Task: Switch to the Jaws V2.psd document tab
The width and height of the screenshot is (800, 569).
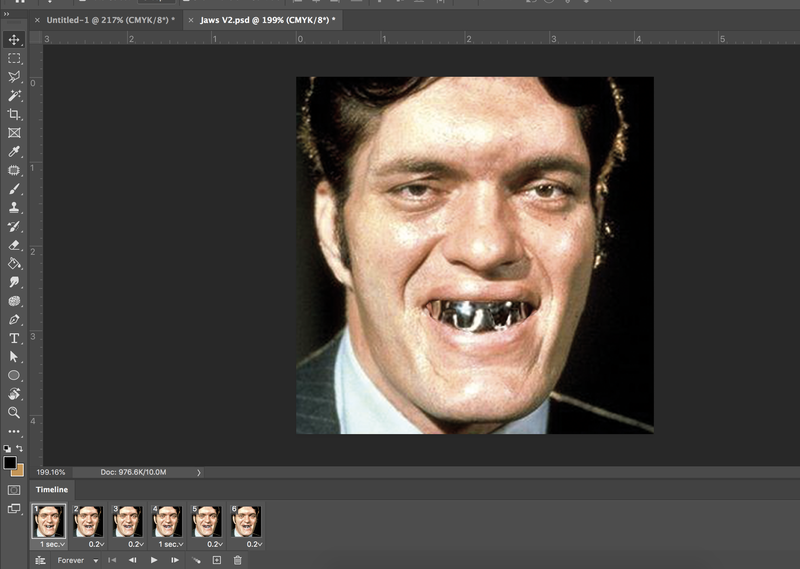Action: (x=267, y=20)
